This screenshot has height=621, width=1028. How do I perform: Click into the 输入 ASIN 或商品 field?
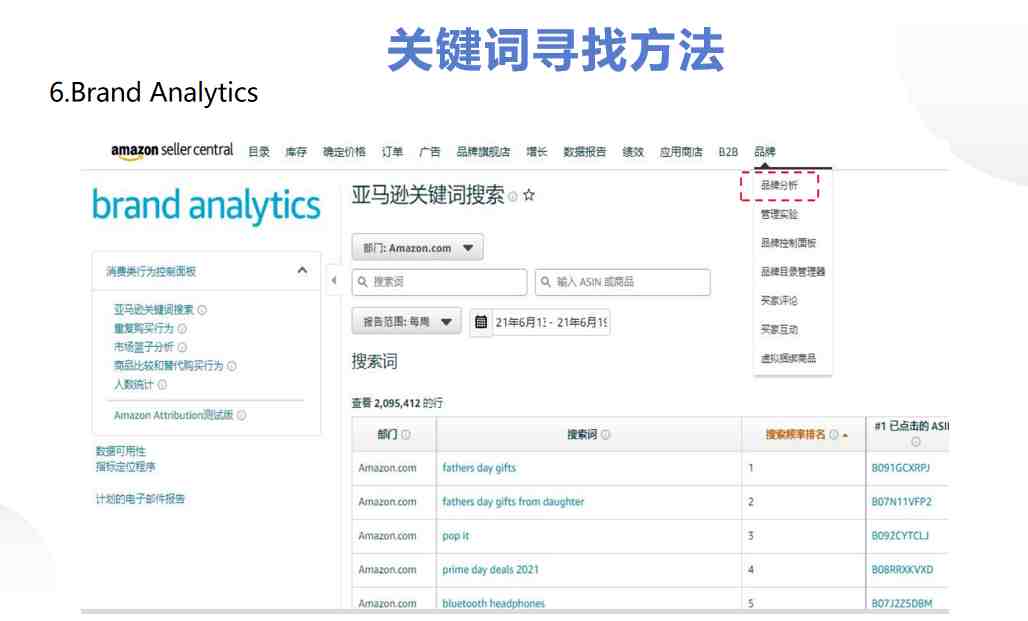[x=622, y=282]
